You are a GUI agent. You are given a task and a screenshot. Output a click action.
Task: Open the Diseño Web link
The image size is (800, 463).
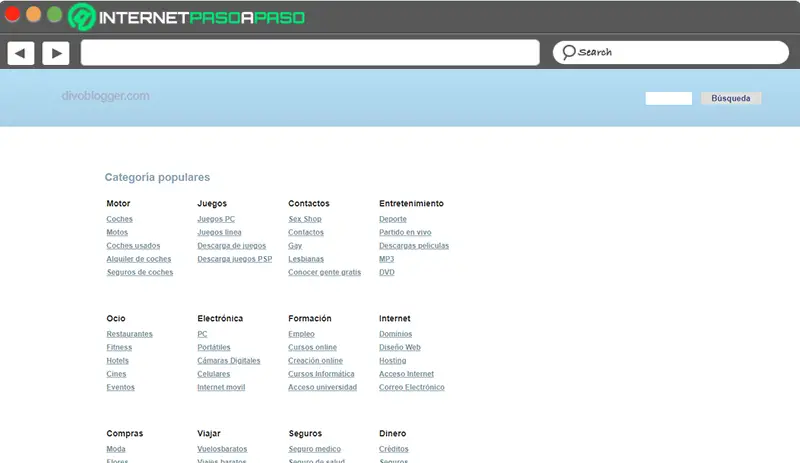tap(399, 347)
